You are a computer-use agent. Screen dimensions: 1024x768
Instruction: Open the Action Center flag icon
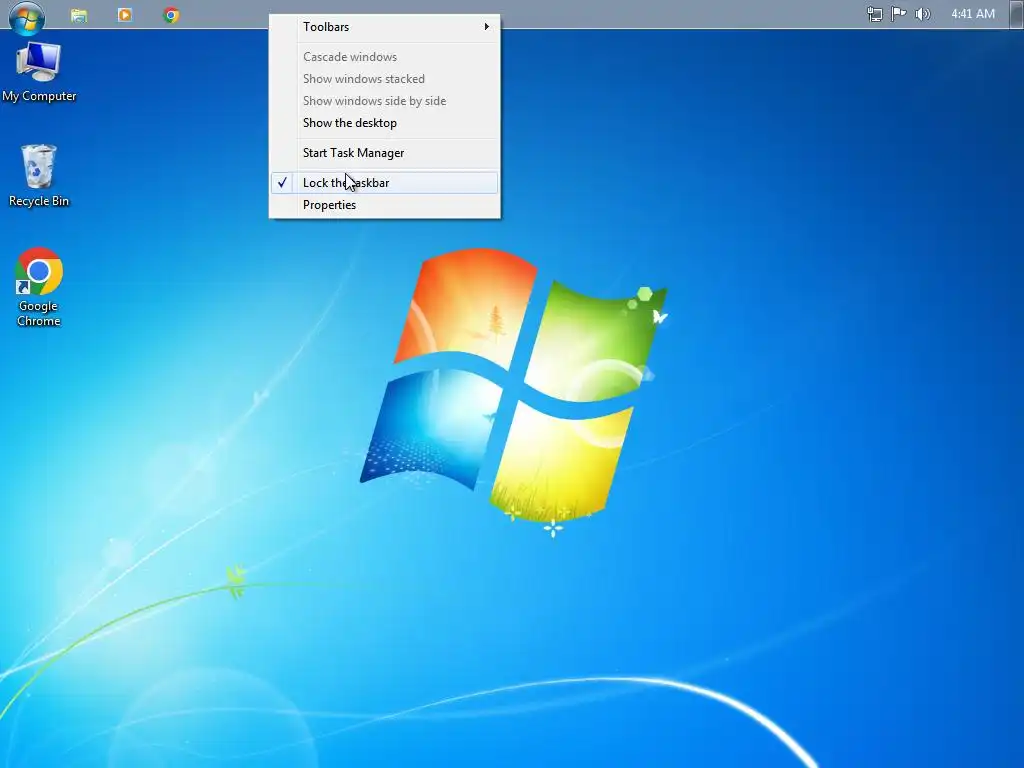point(899,14)
